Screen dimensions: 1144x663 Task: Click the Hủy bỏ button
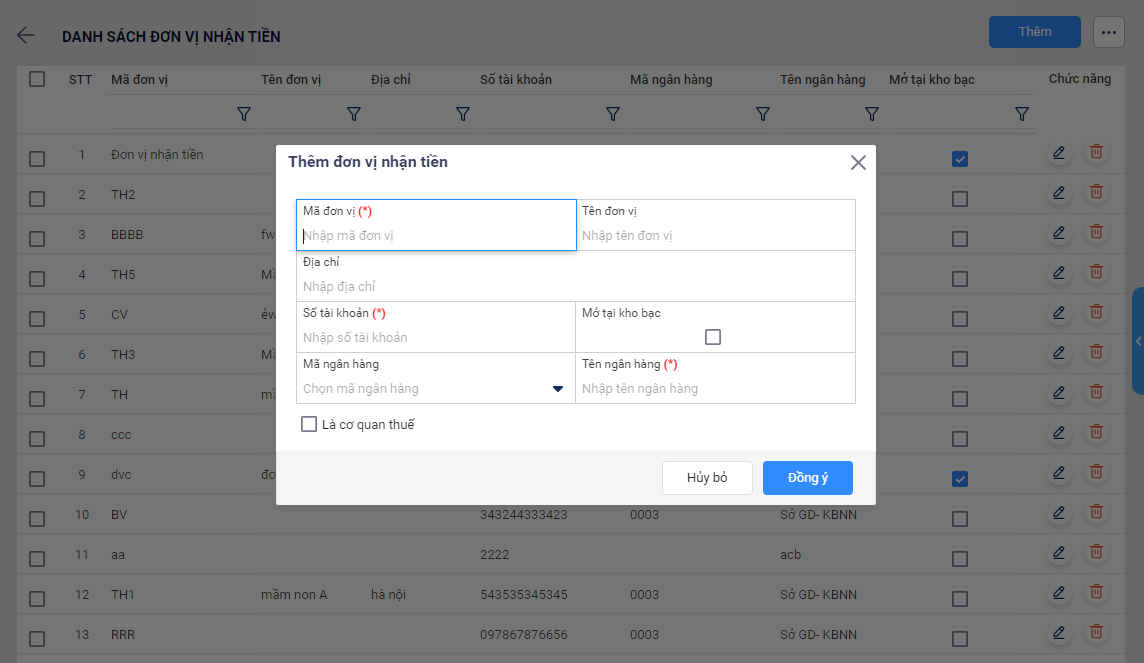tap(707, 478)
